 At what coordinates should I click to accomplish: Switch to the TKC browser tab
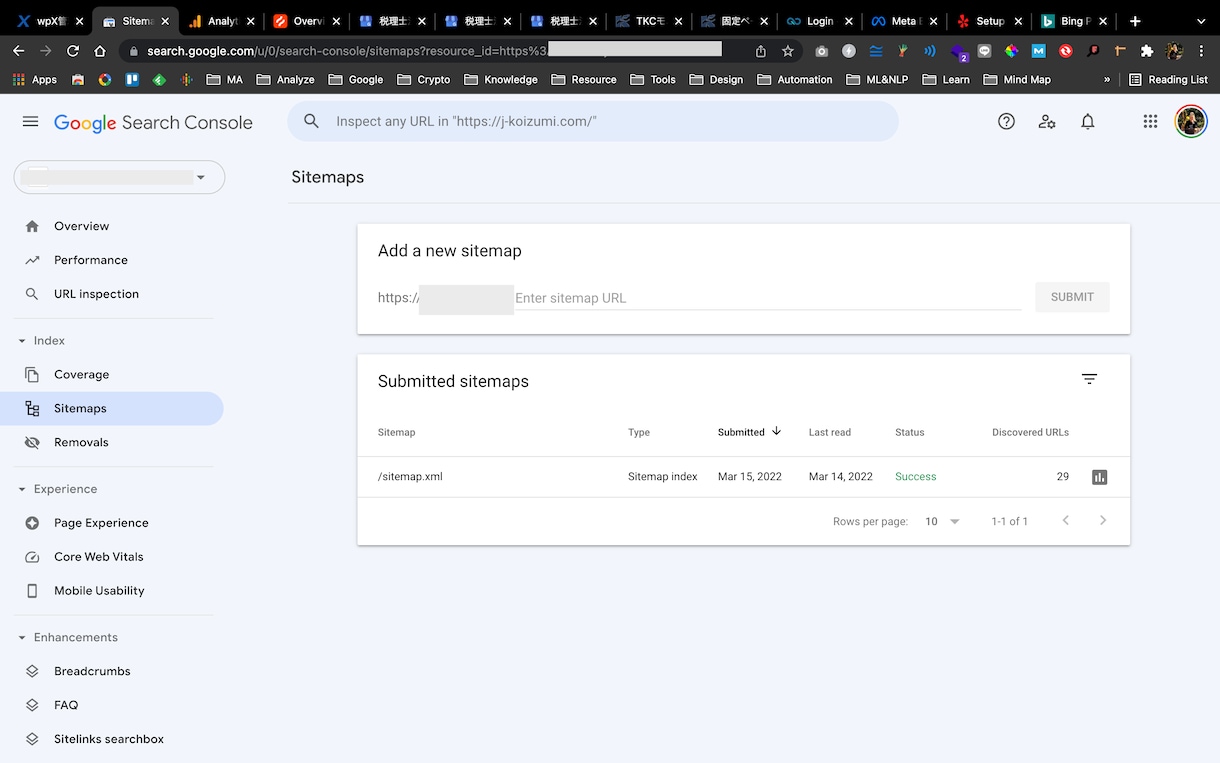(649, 21)
